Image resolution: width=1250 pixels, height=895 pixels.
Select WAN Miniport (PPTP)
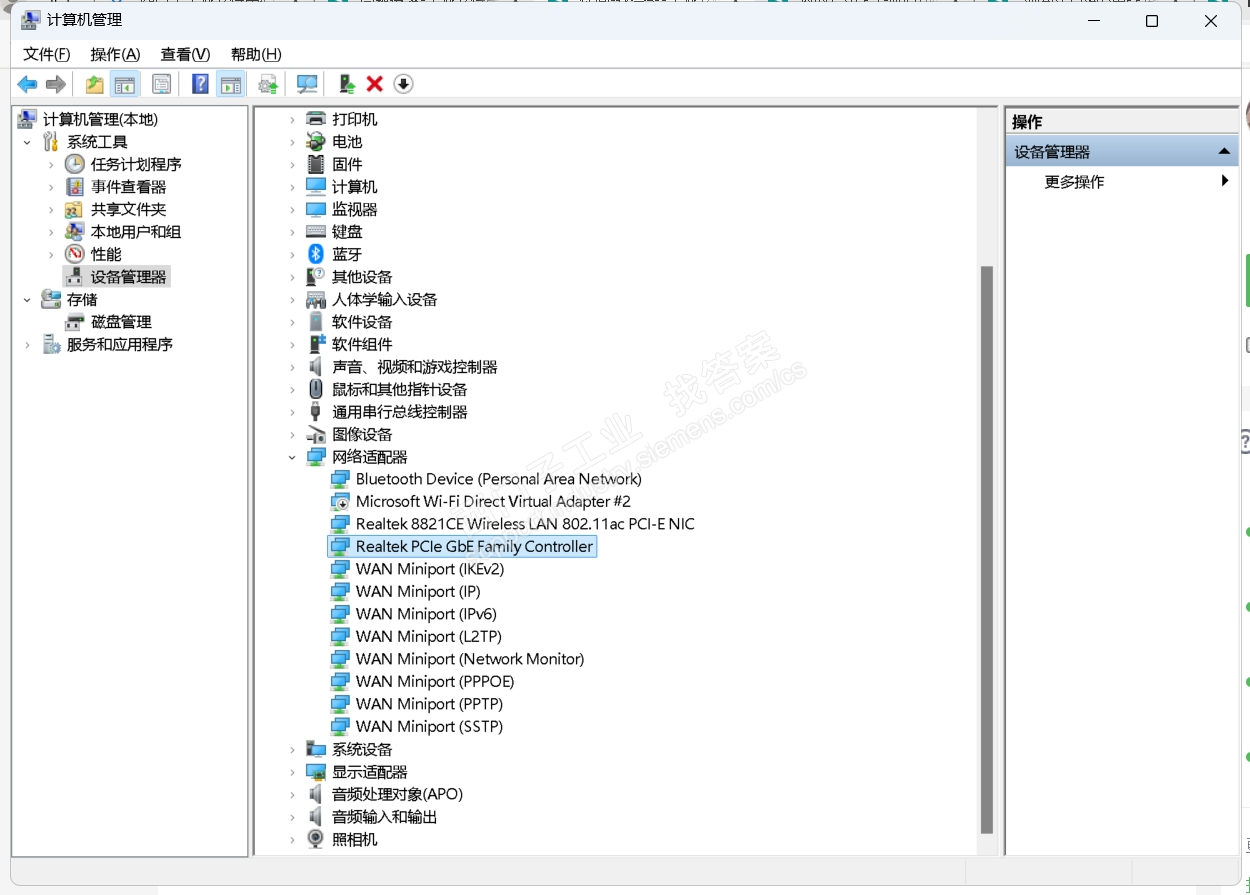[429, 704]
